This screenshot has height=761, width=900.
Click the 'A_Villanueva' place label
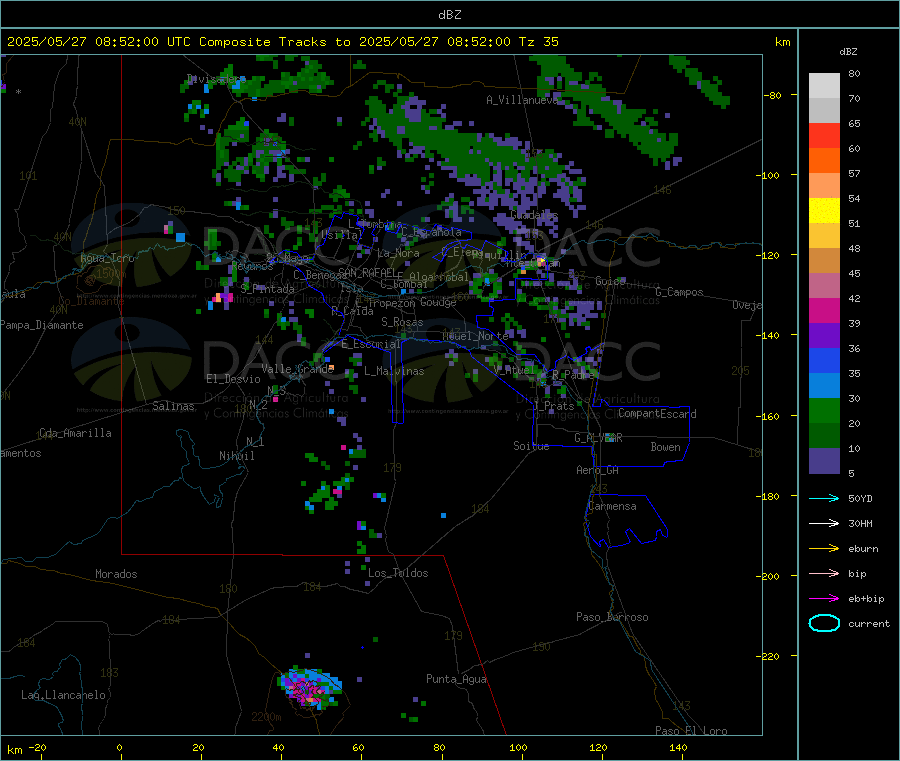pos(522,100)
